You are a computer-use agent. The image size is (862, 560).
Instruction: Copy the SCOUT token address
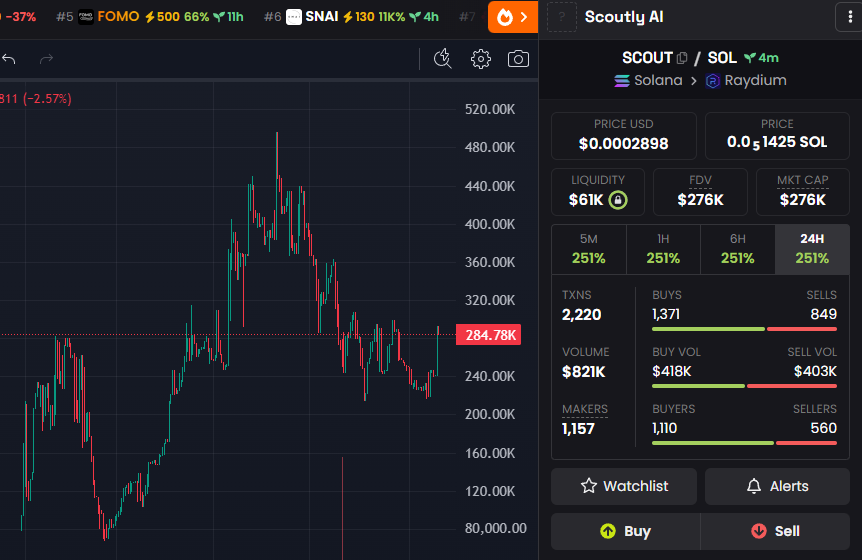point(682,58)
